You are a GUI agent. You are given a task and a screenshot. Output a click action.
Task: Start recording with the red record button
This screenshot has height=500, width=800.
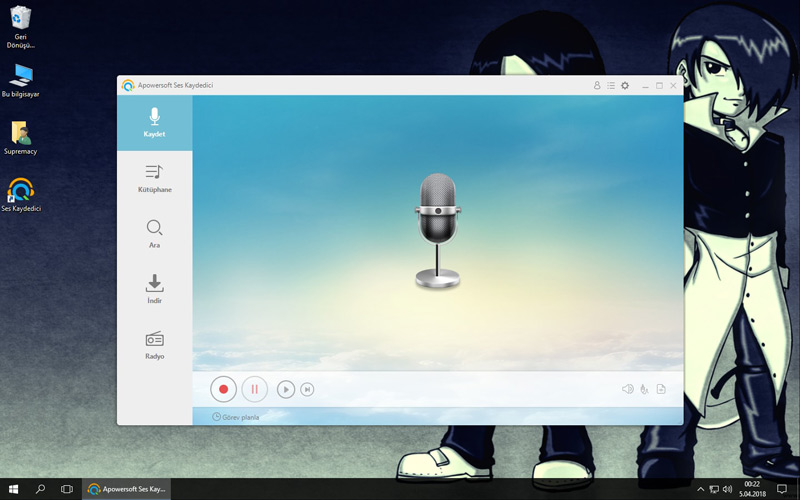click(223, 389)
